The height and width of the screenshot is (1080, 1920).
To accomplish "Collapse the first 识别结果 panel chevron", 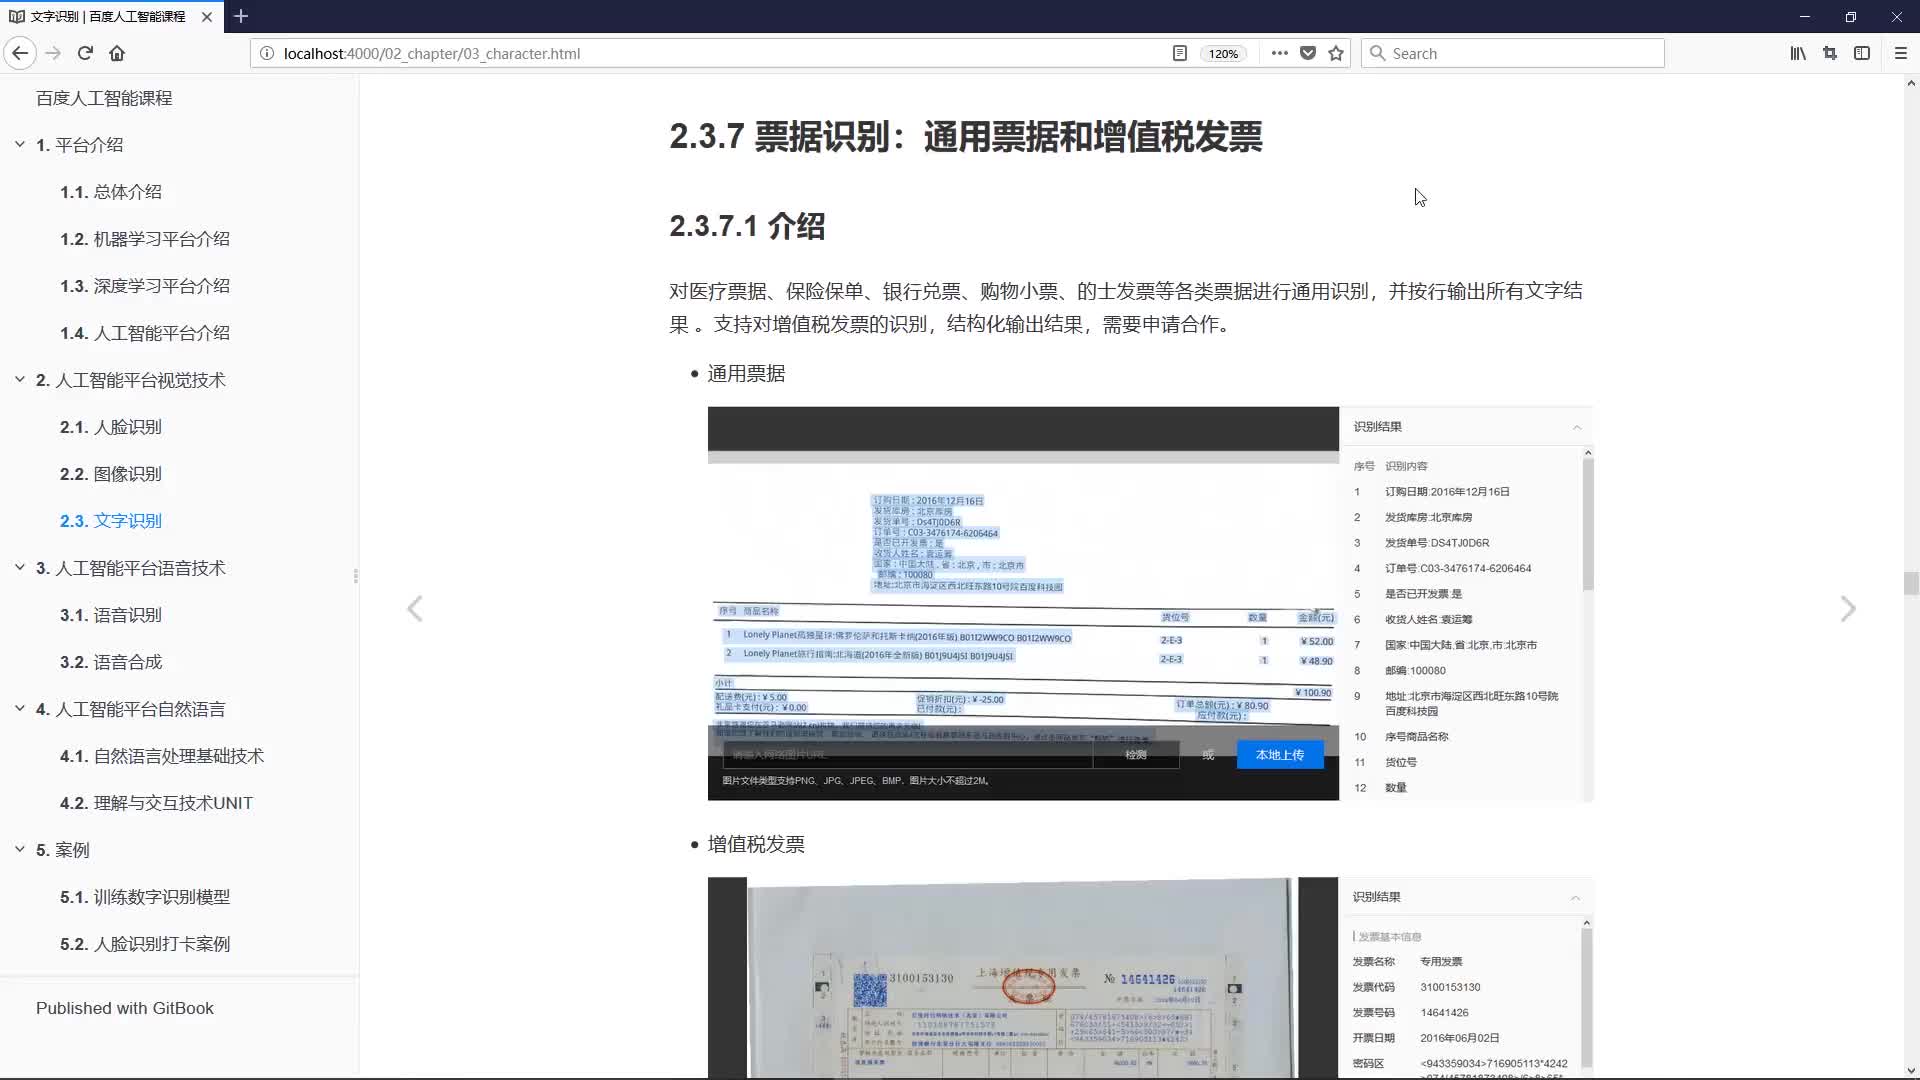I will coord(1577,427).
